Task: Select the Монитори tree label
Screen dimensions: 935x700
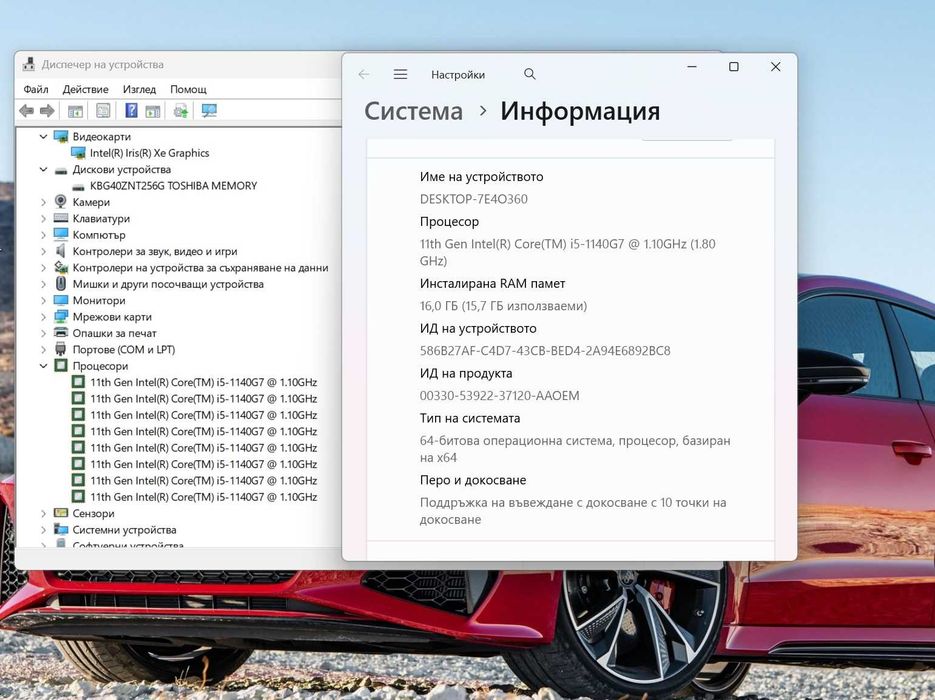Action: click(x=99, y=301)
